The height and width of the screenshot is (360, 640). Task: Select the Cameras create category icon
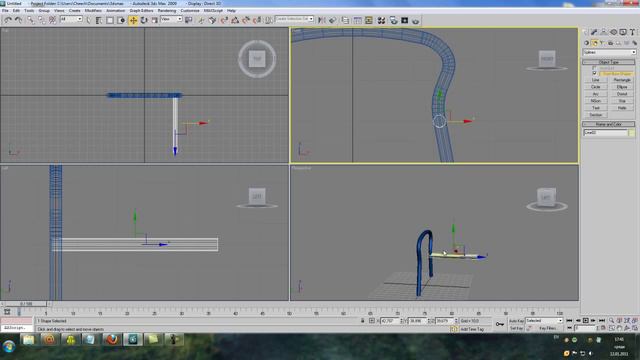click(611, 42)
